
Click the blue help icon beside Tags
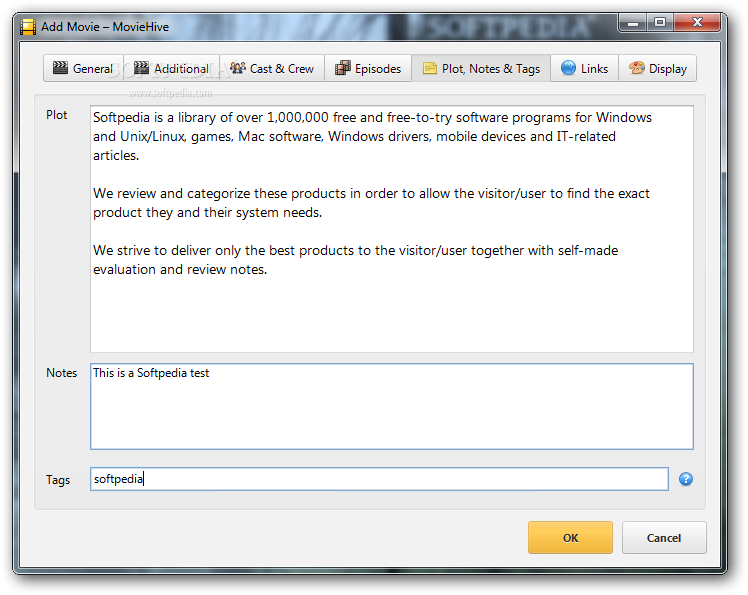coord(686,479)
